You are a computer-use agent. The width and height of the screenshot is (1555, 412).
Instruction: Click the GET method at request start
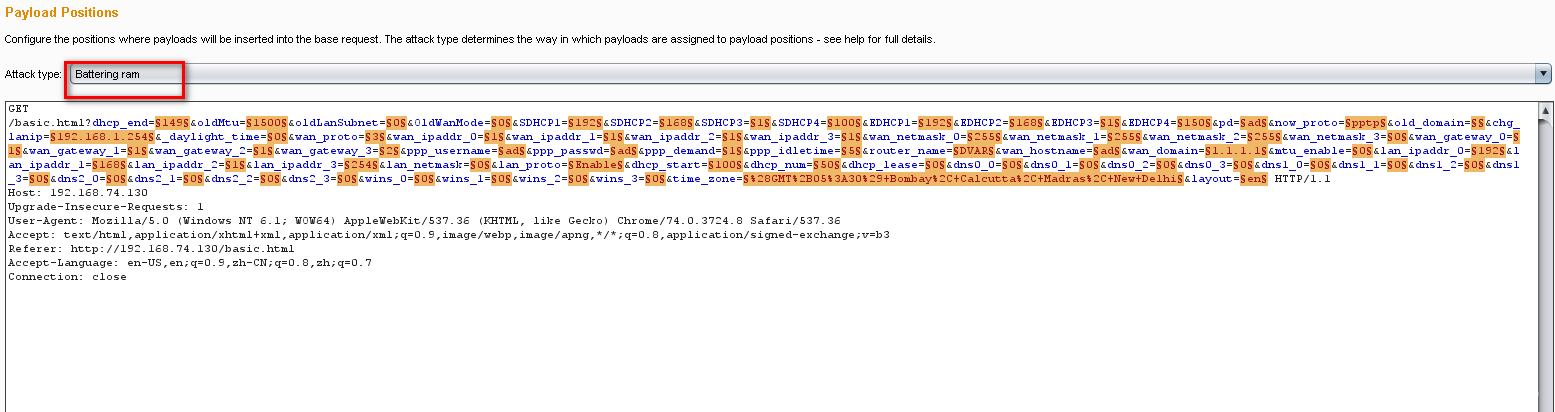point(17,107)
